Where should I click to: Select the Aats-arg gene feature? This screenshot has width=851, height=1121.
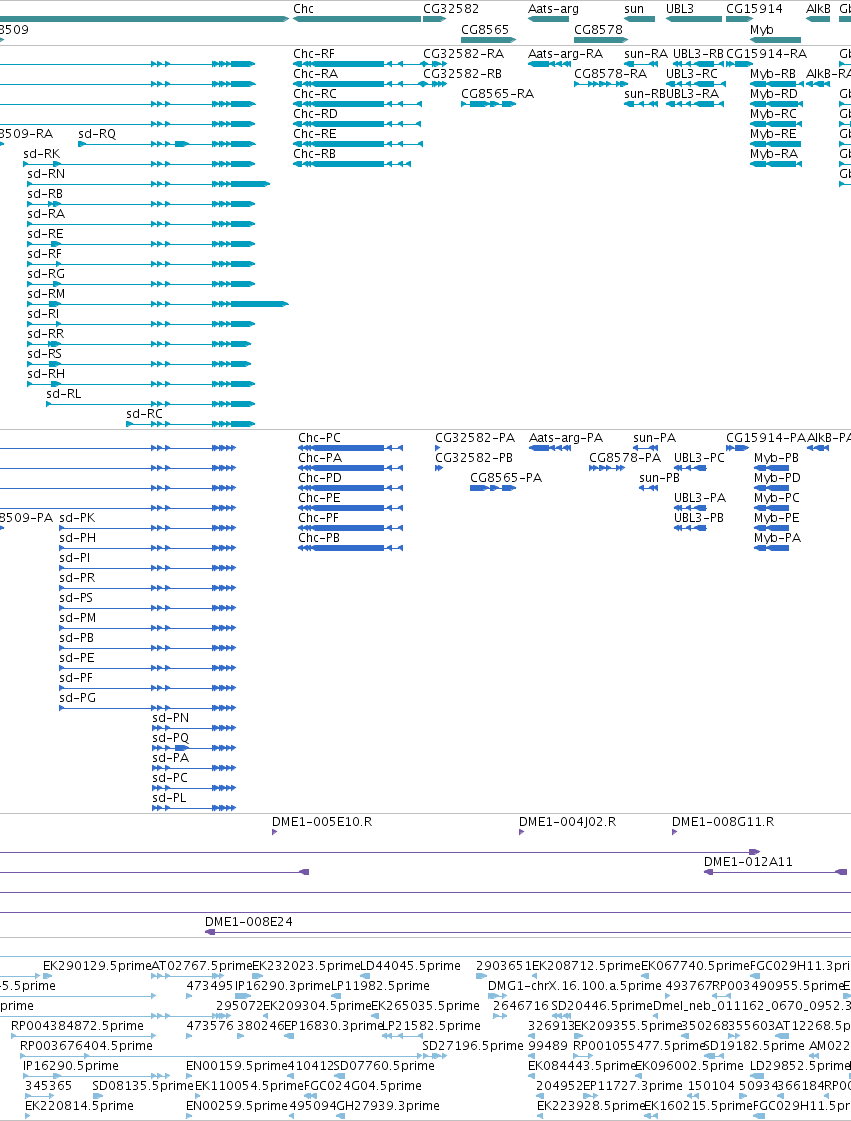pos(549,19)
